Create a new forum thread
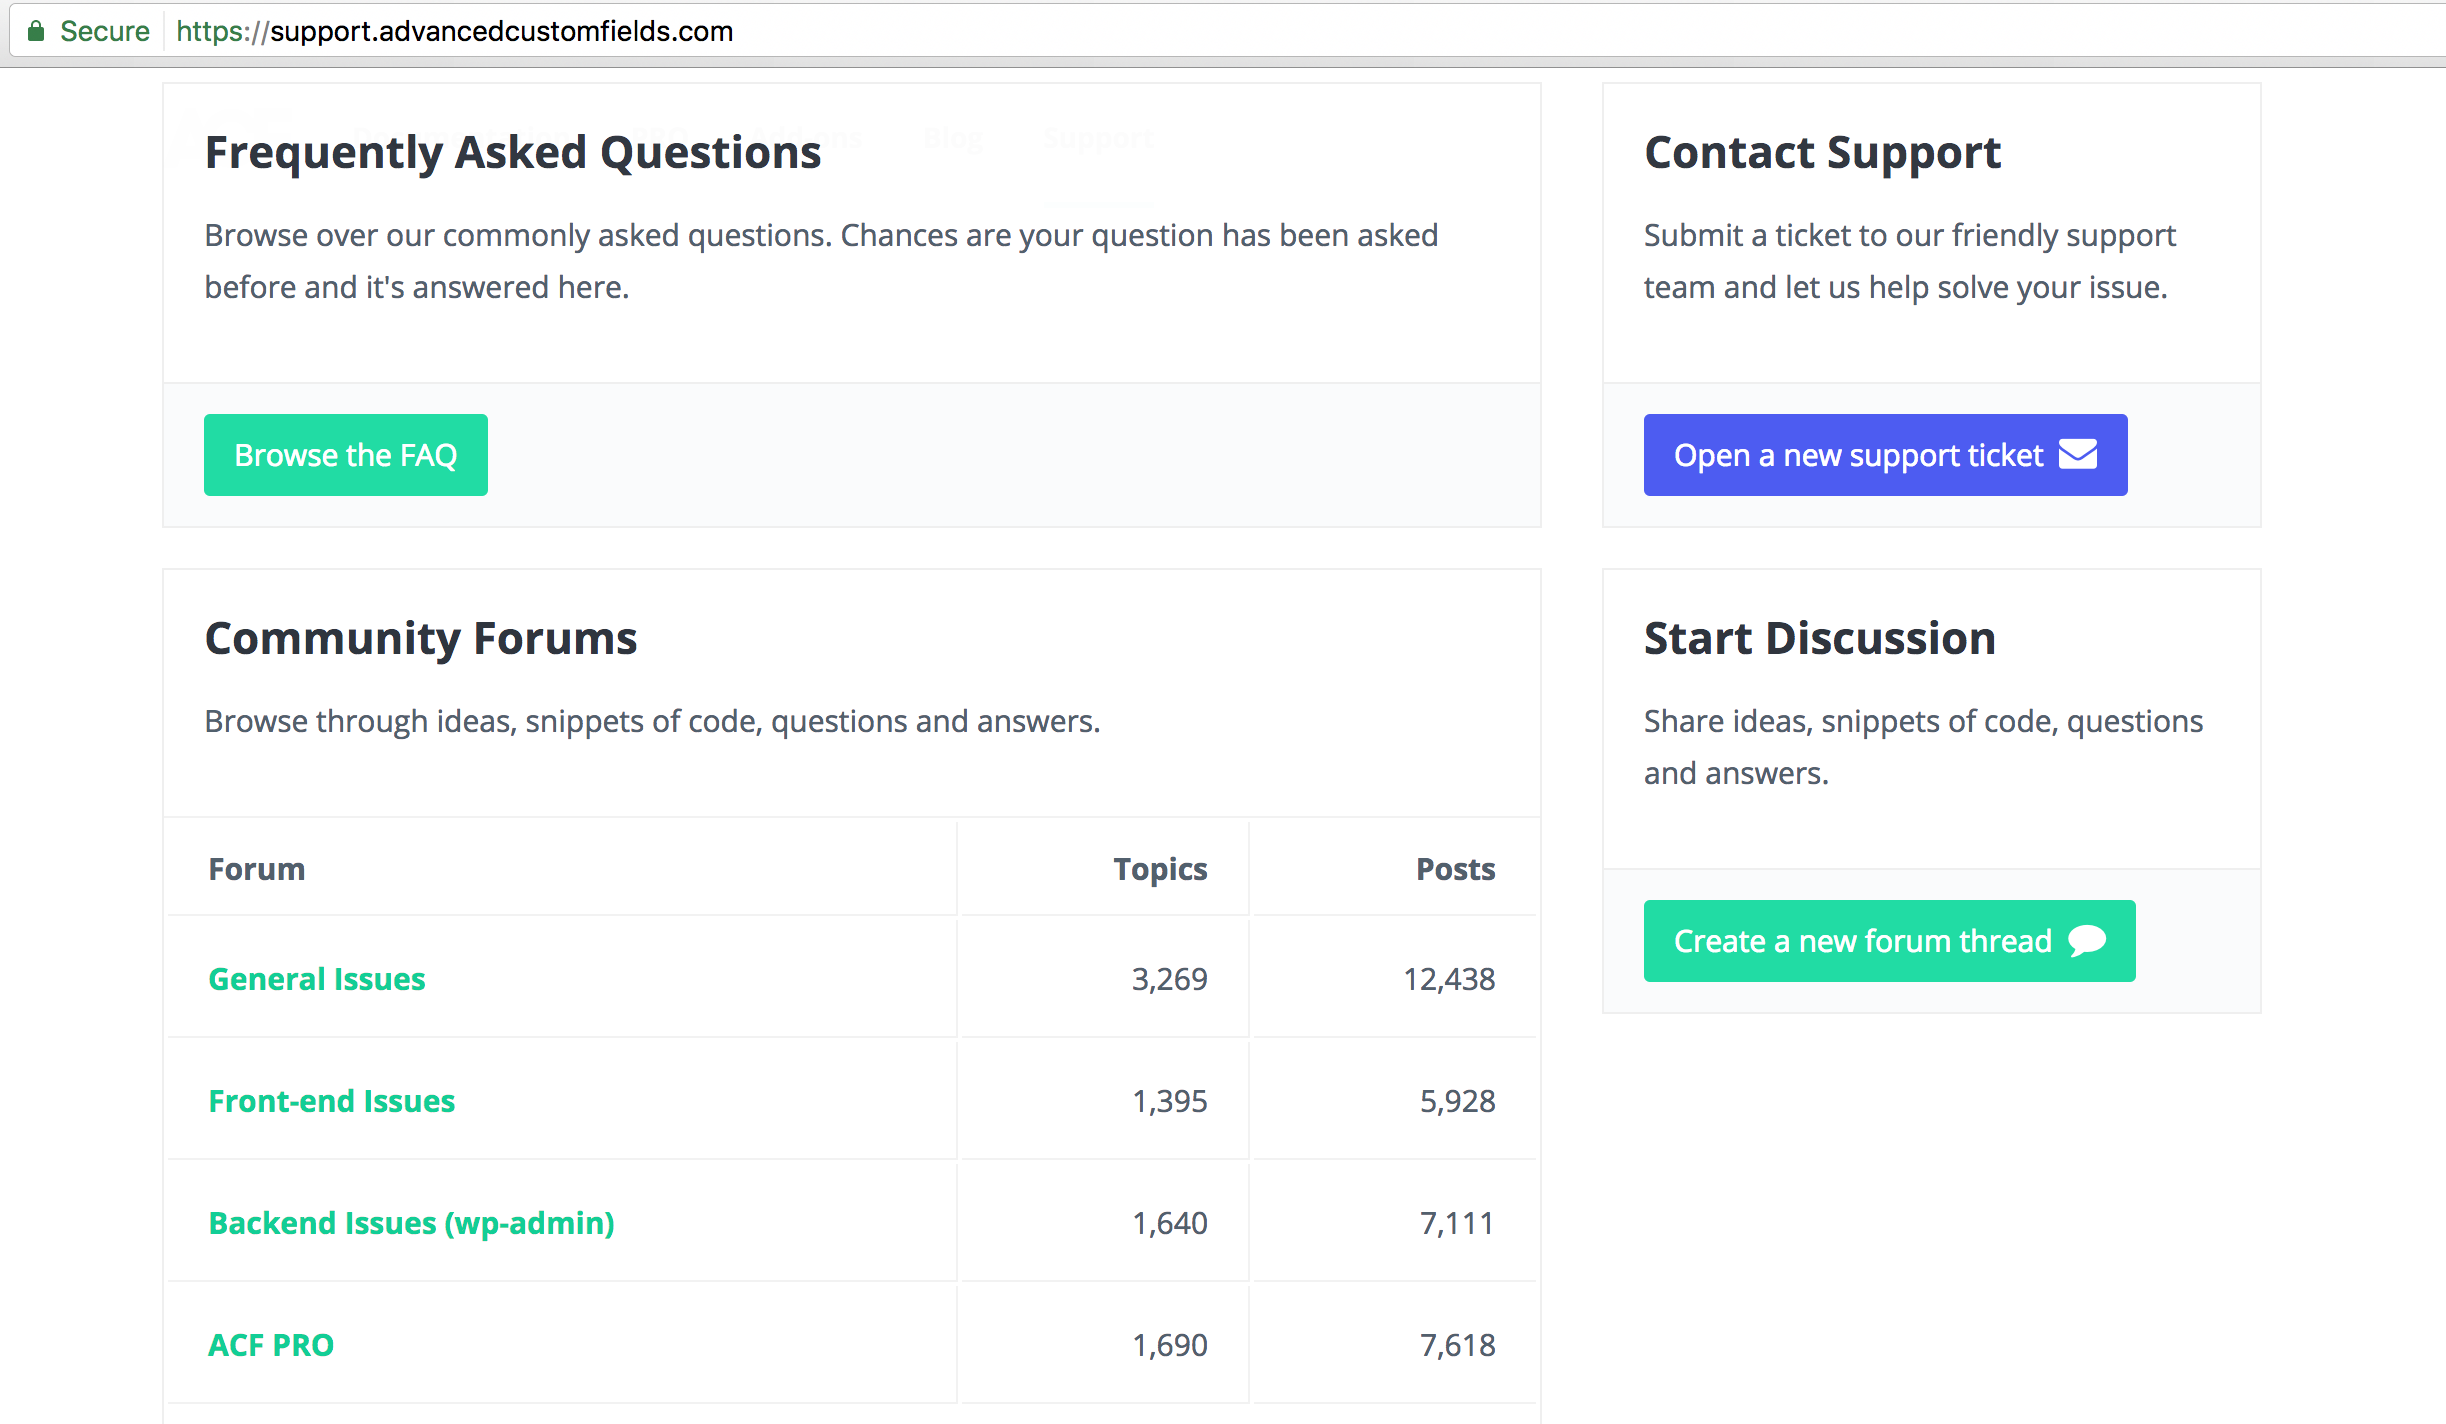This screenshot has height=1424, width=2446. [x=1889, y=941]
